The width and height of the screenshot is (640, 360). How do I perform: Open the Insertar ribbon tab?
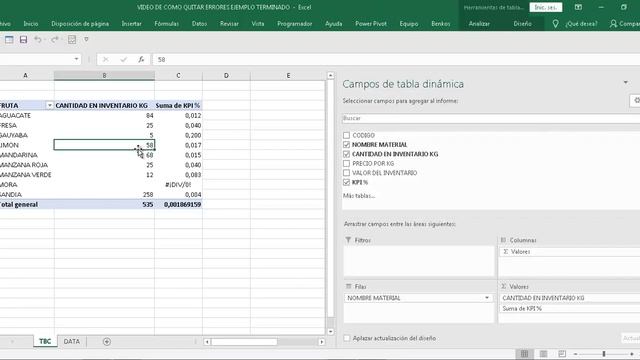click(131, 24)
